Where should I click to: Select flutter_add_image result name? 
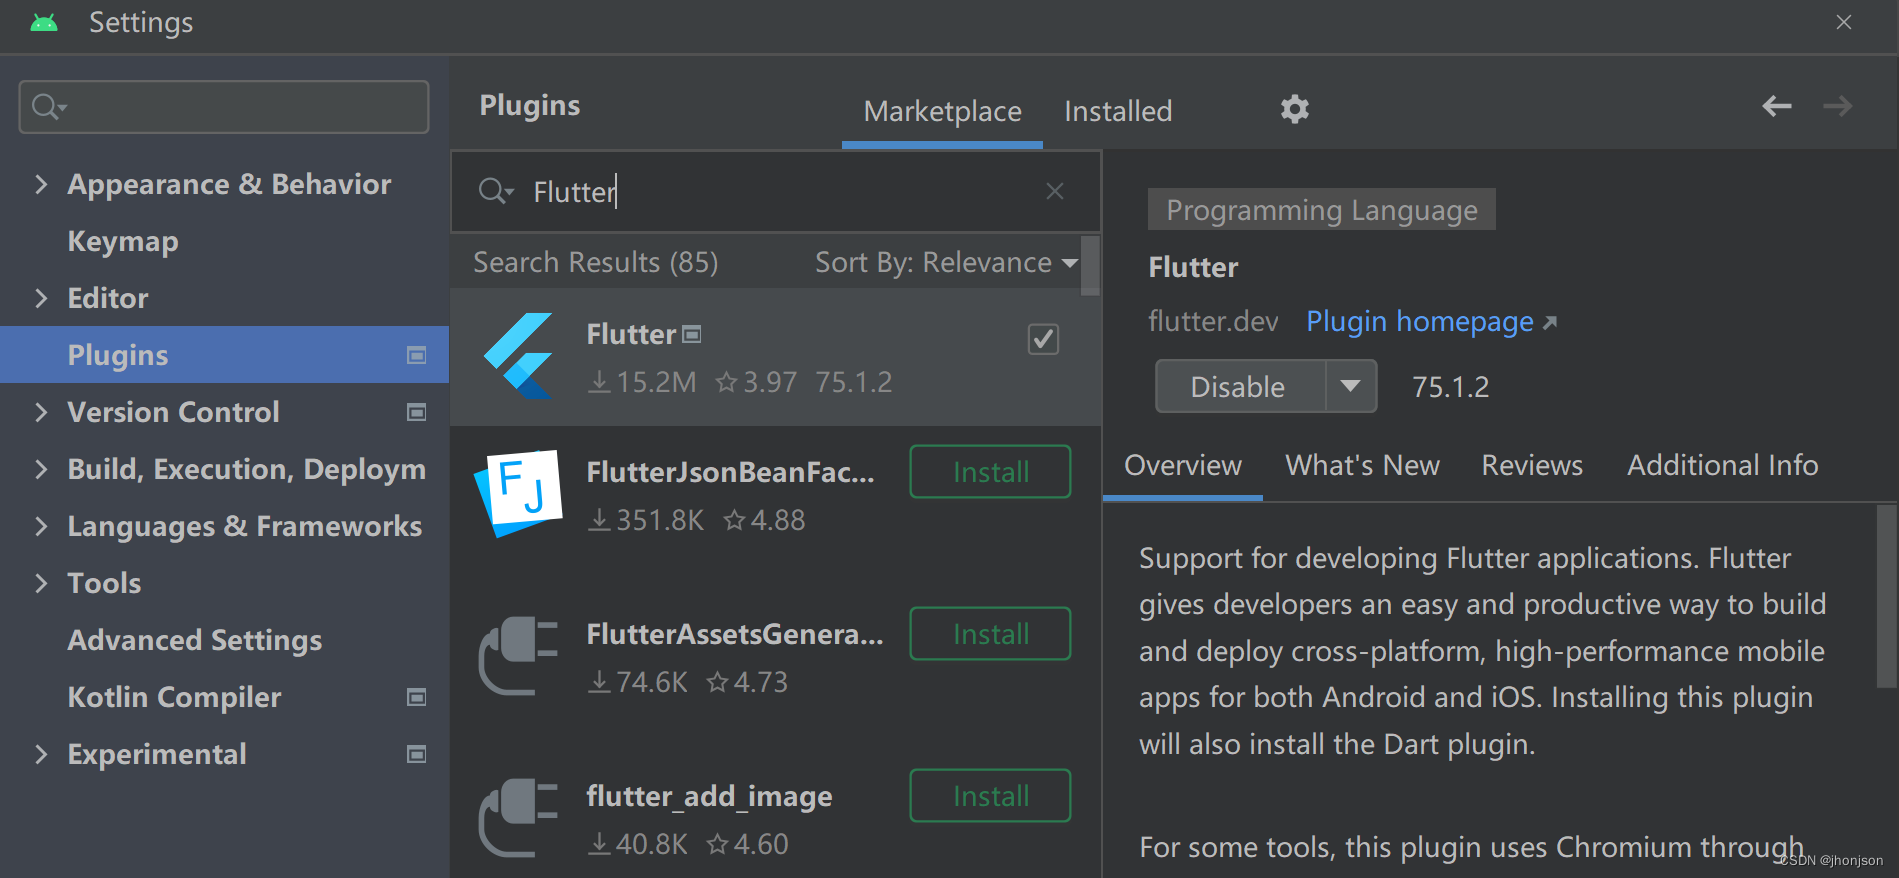tap(709, 796)
